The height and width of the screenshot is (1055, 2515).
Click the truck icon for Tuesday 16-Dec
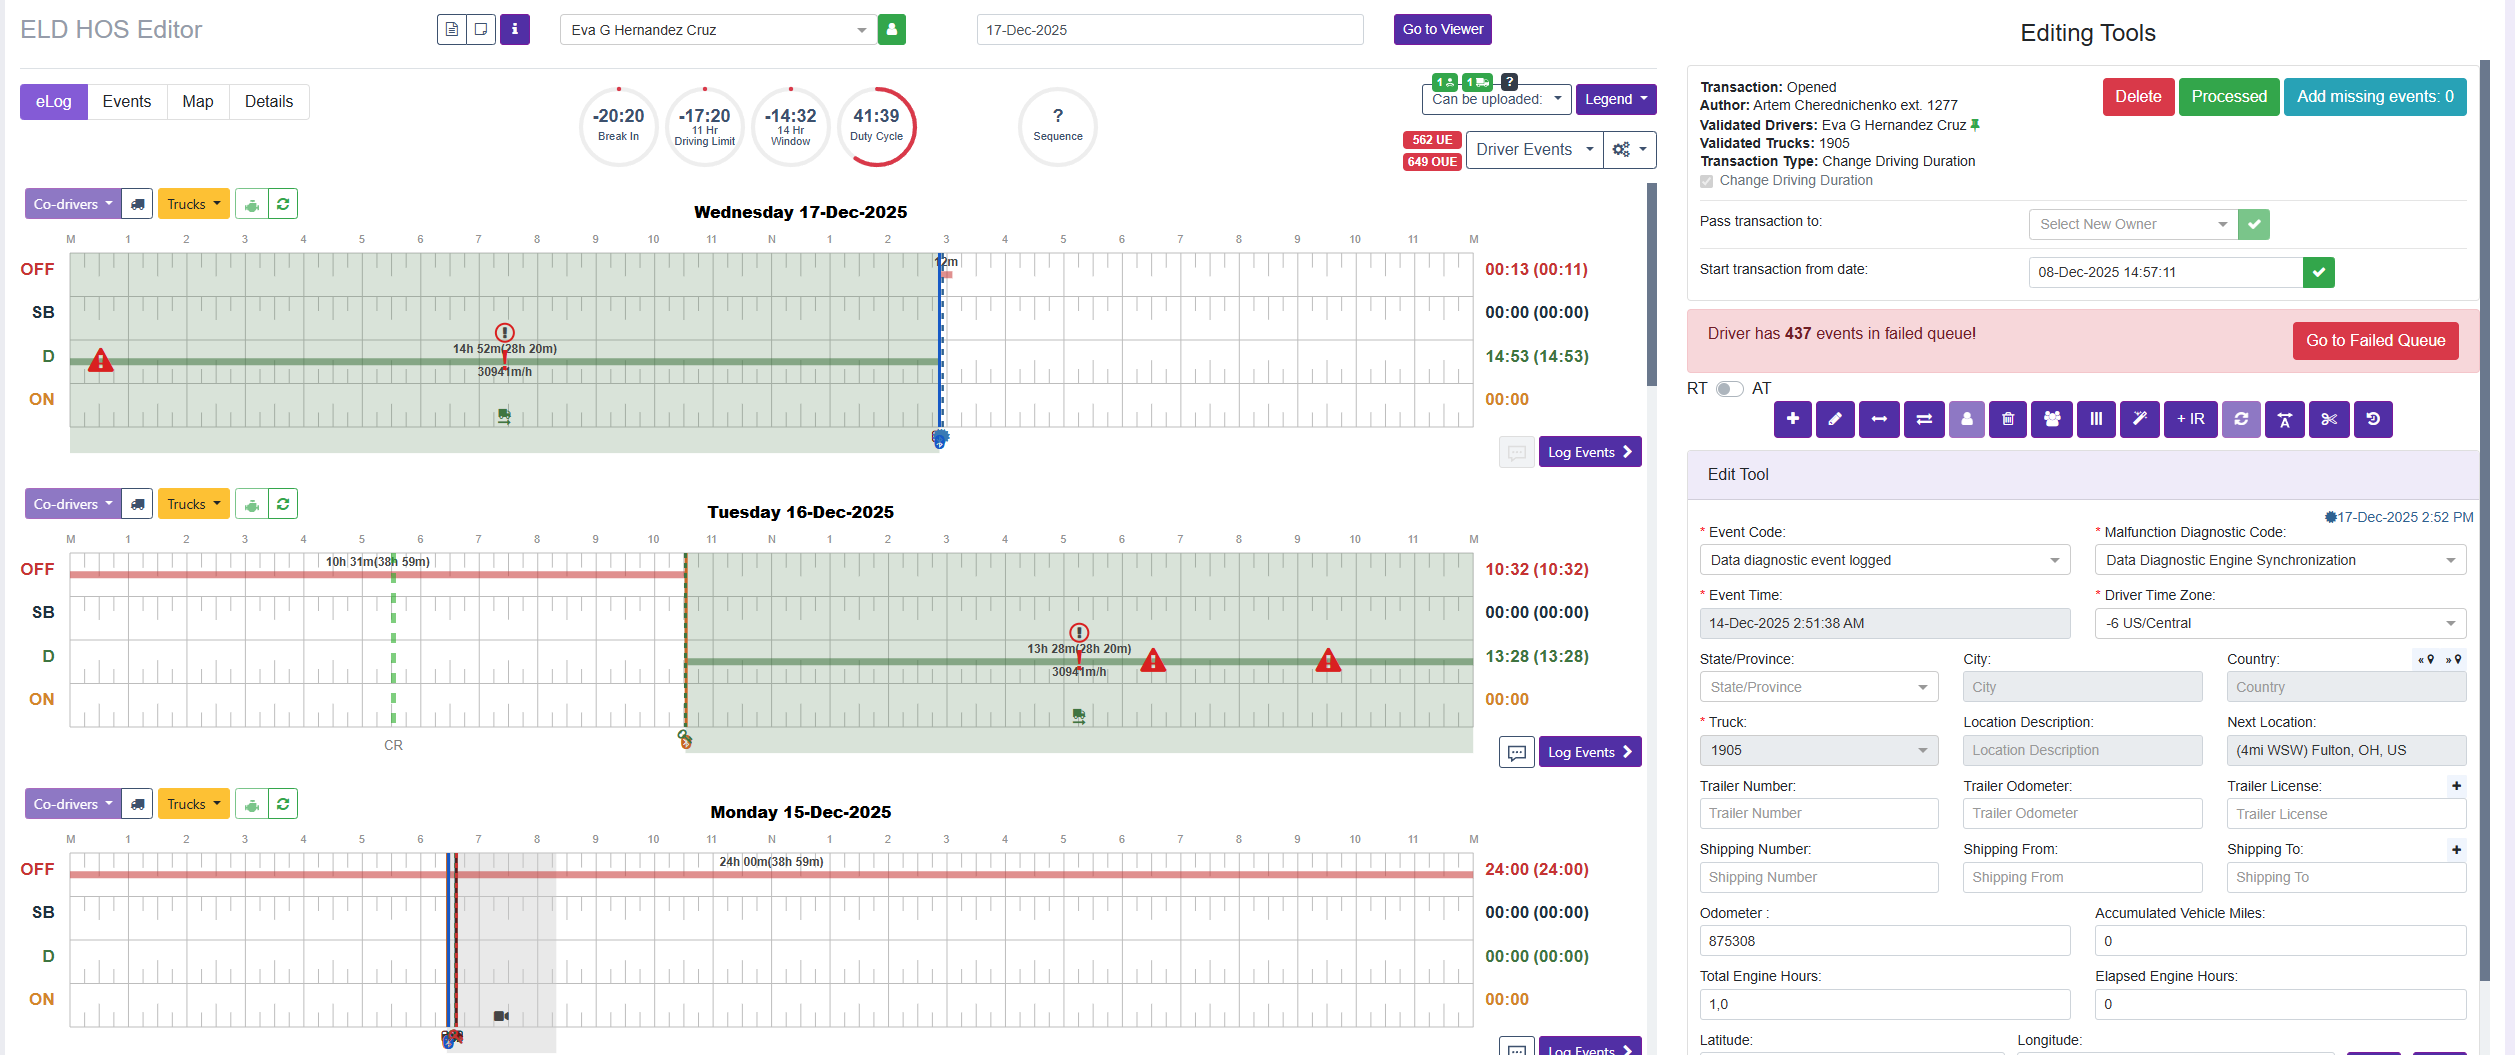click(137, 504)
